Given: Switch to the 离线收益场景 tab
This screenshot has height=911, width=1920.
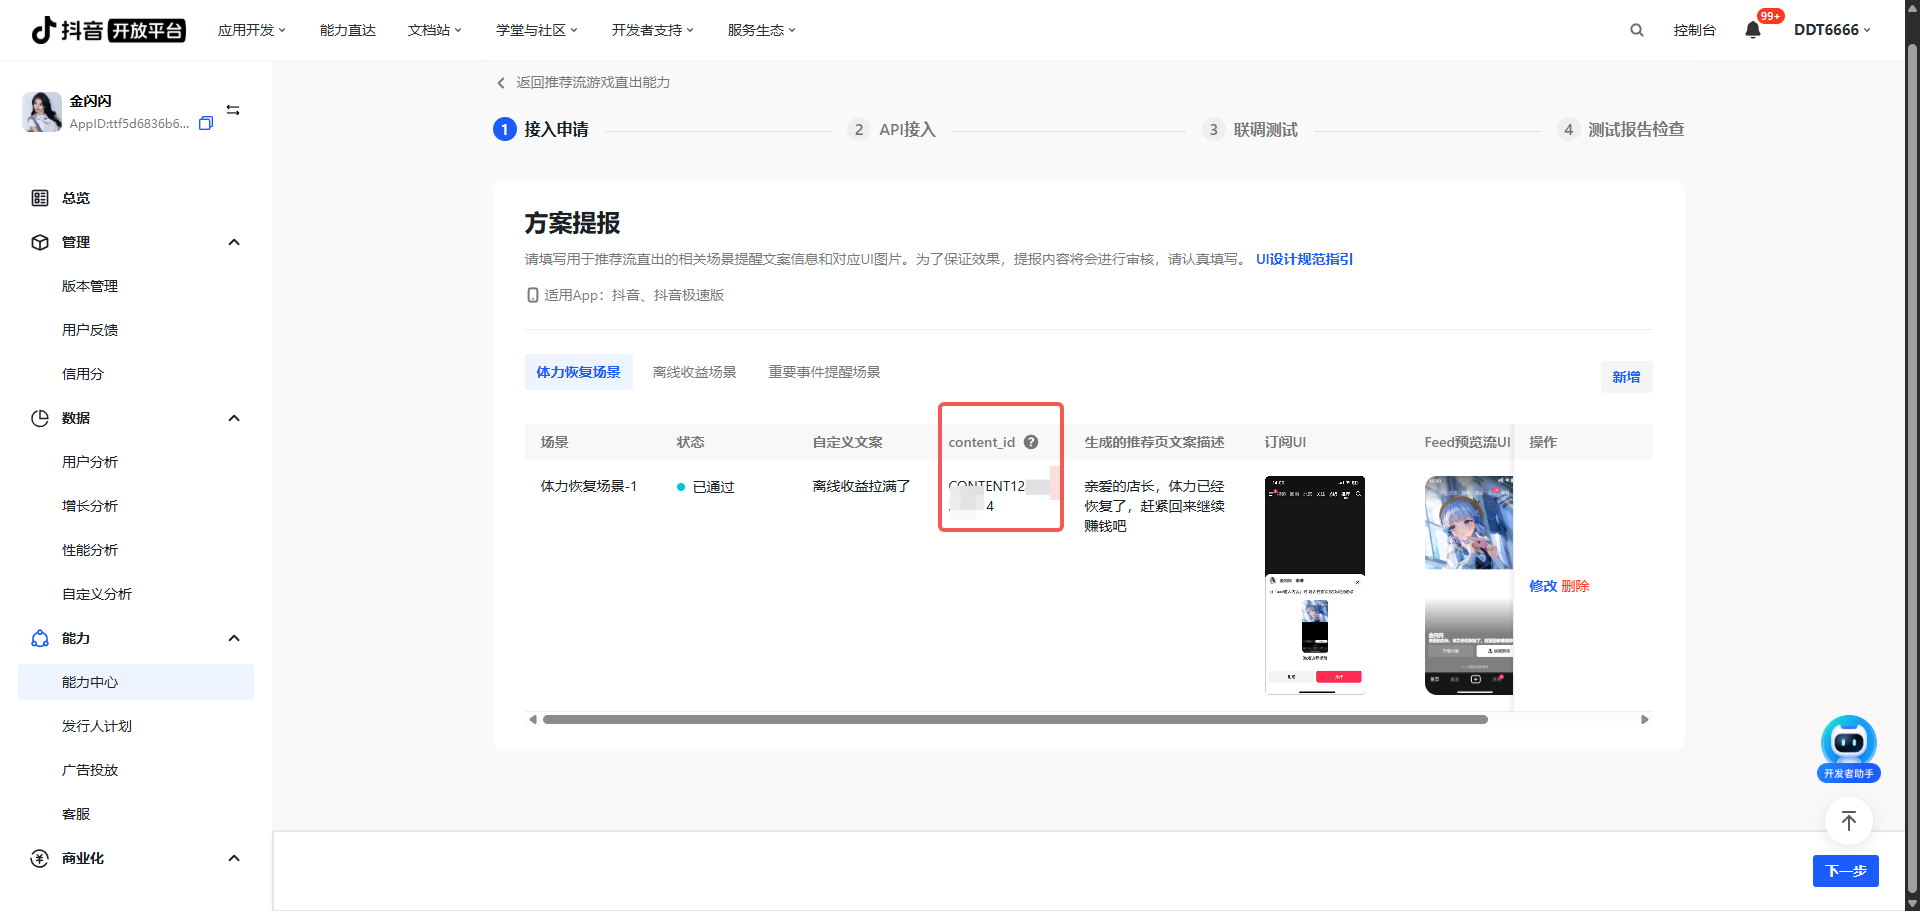Looking at the screenshot, I should click(694, 372).
